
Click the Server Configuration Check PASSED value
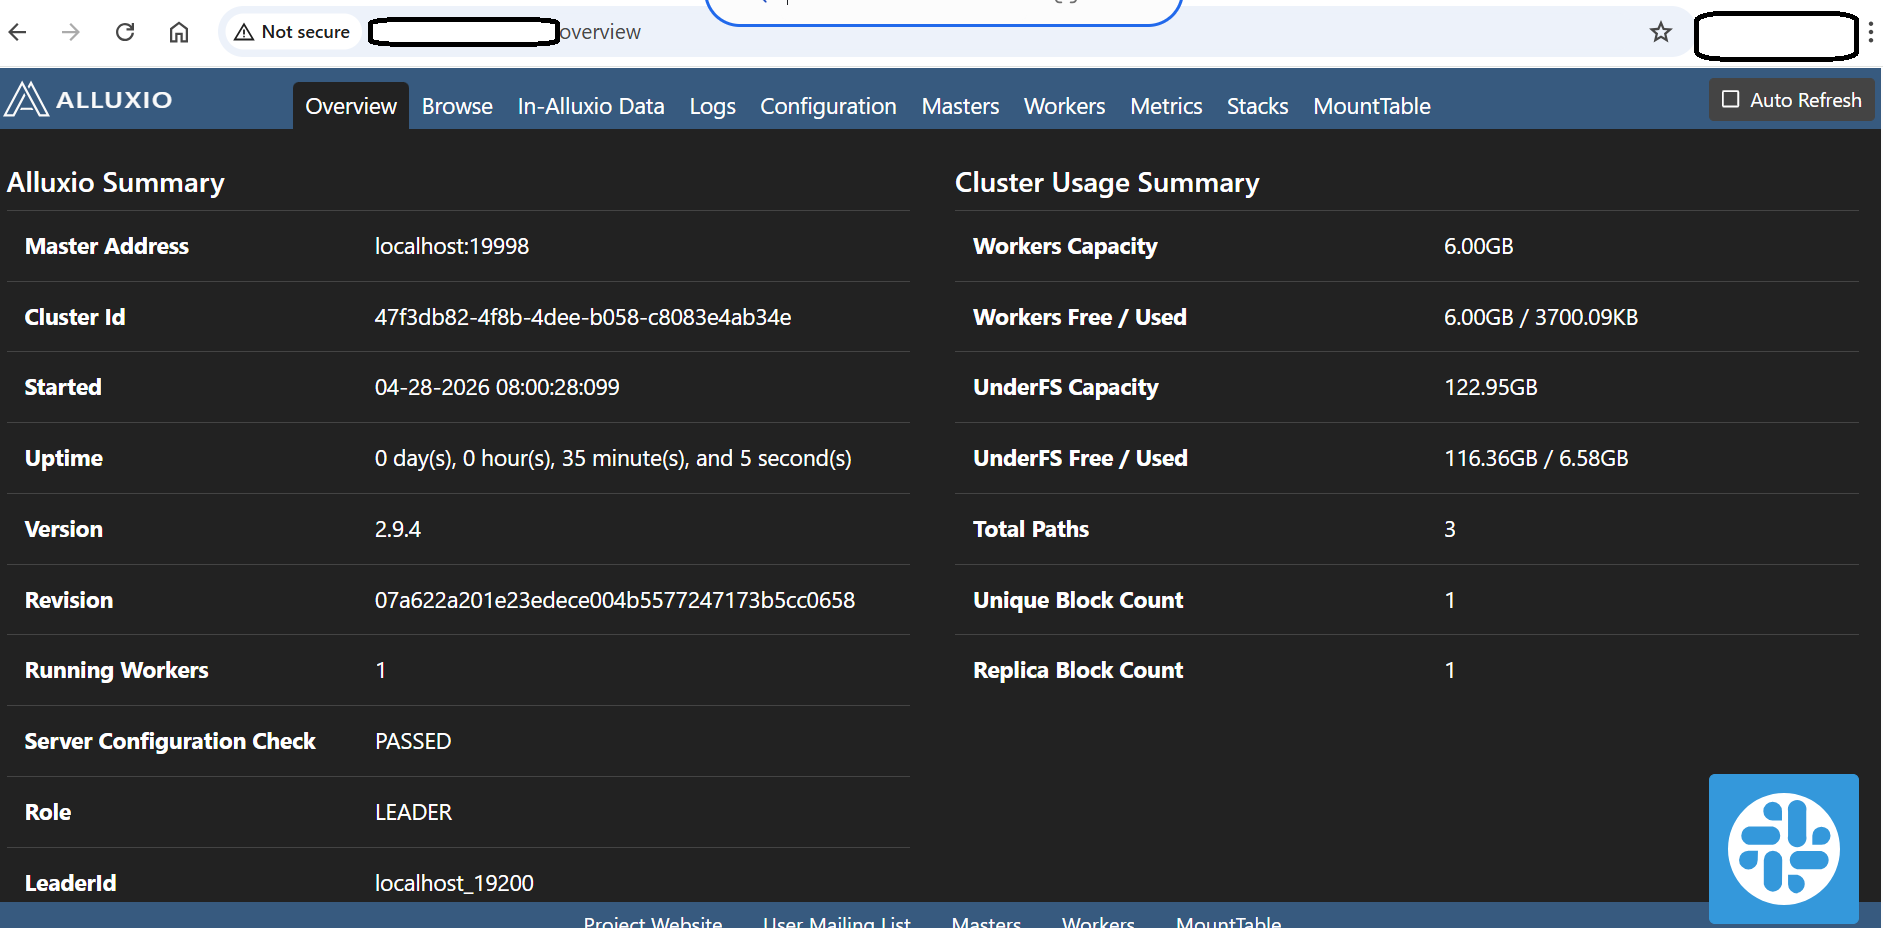(x=413, y=741)
